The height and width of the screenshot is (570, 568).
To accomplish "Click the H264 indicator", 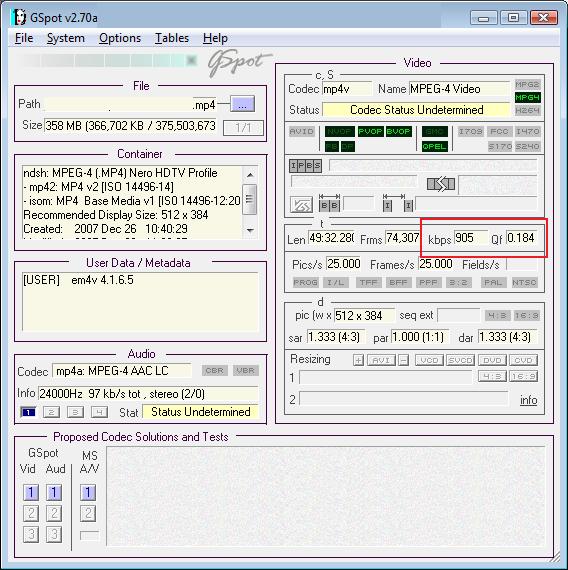I will click(x=528, y=111).
